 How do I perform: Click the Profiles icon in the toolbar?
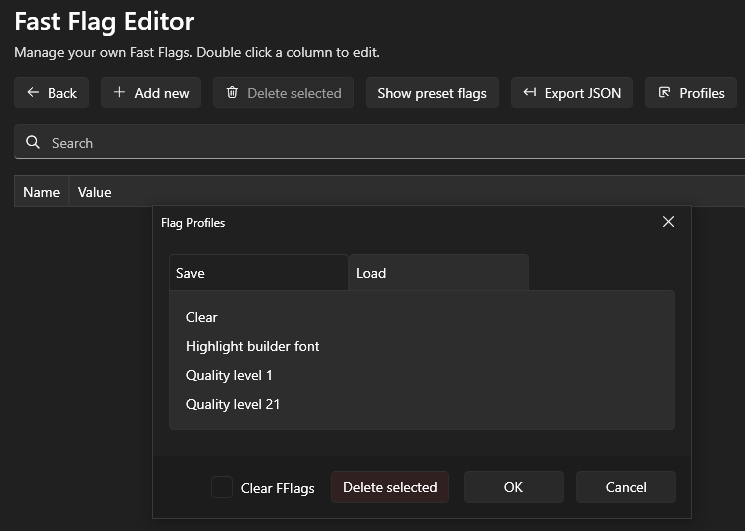[x=664, y=93]
